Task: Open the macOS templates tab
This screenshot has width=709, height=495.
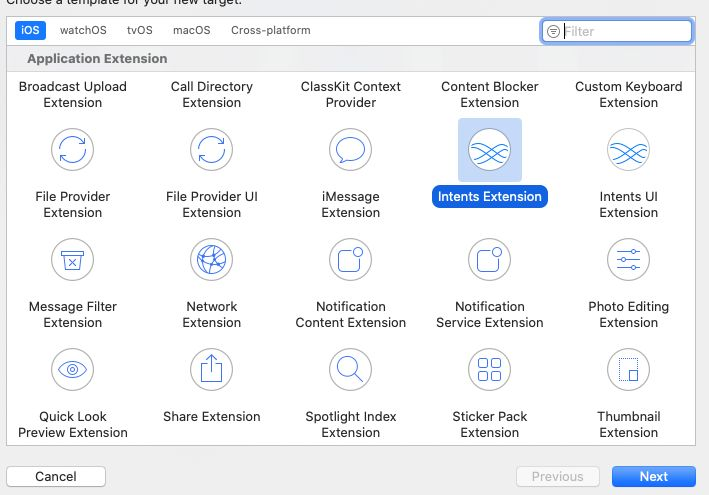Action: 192,30
